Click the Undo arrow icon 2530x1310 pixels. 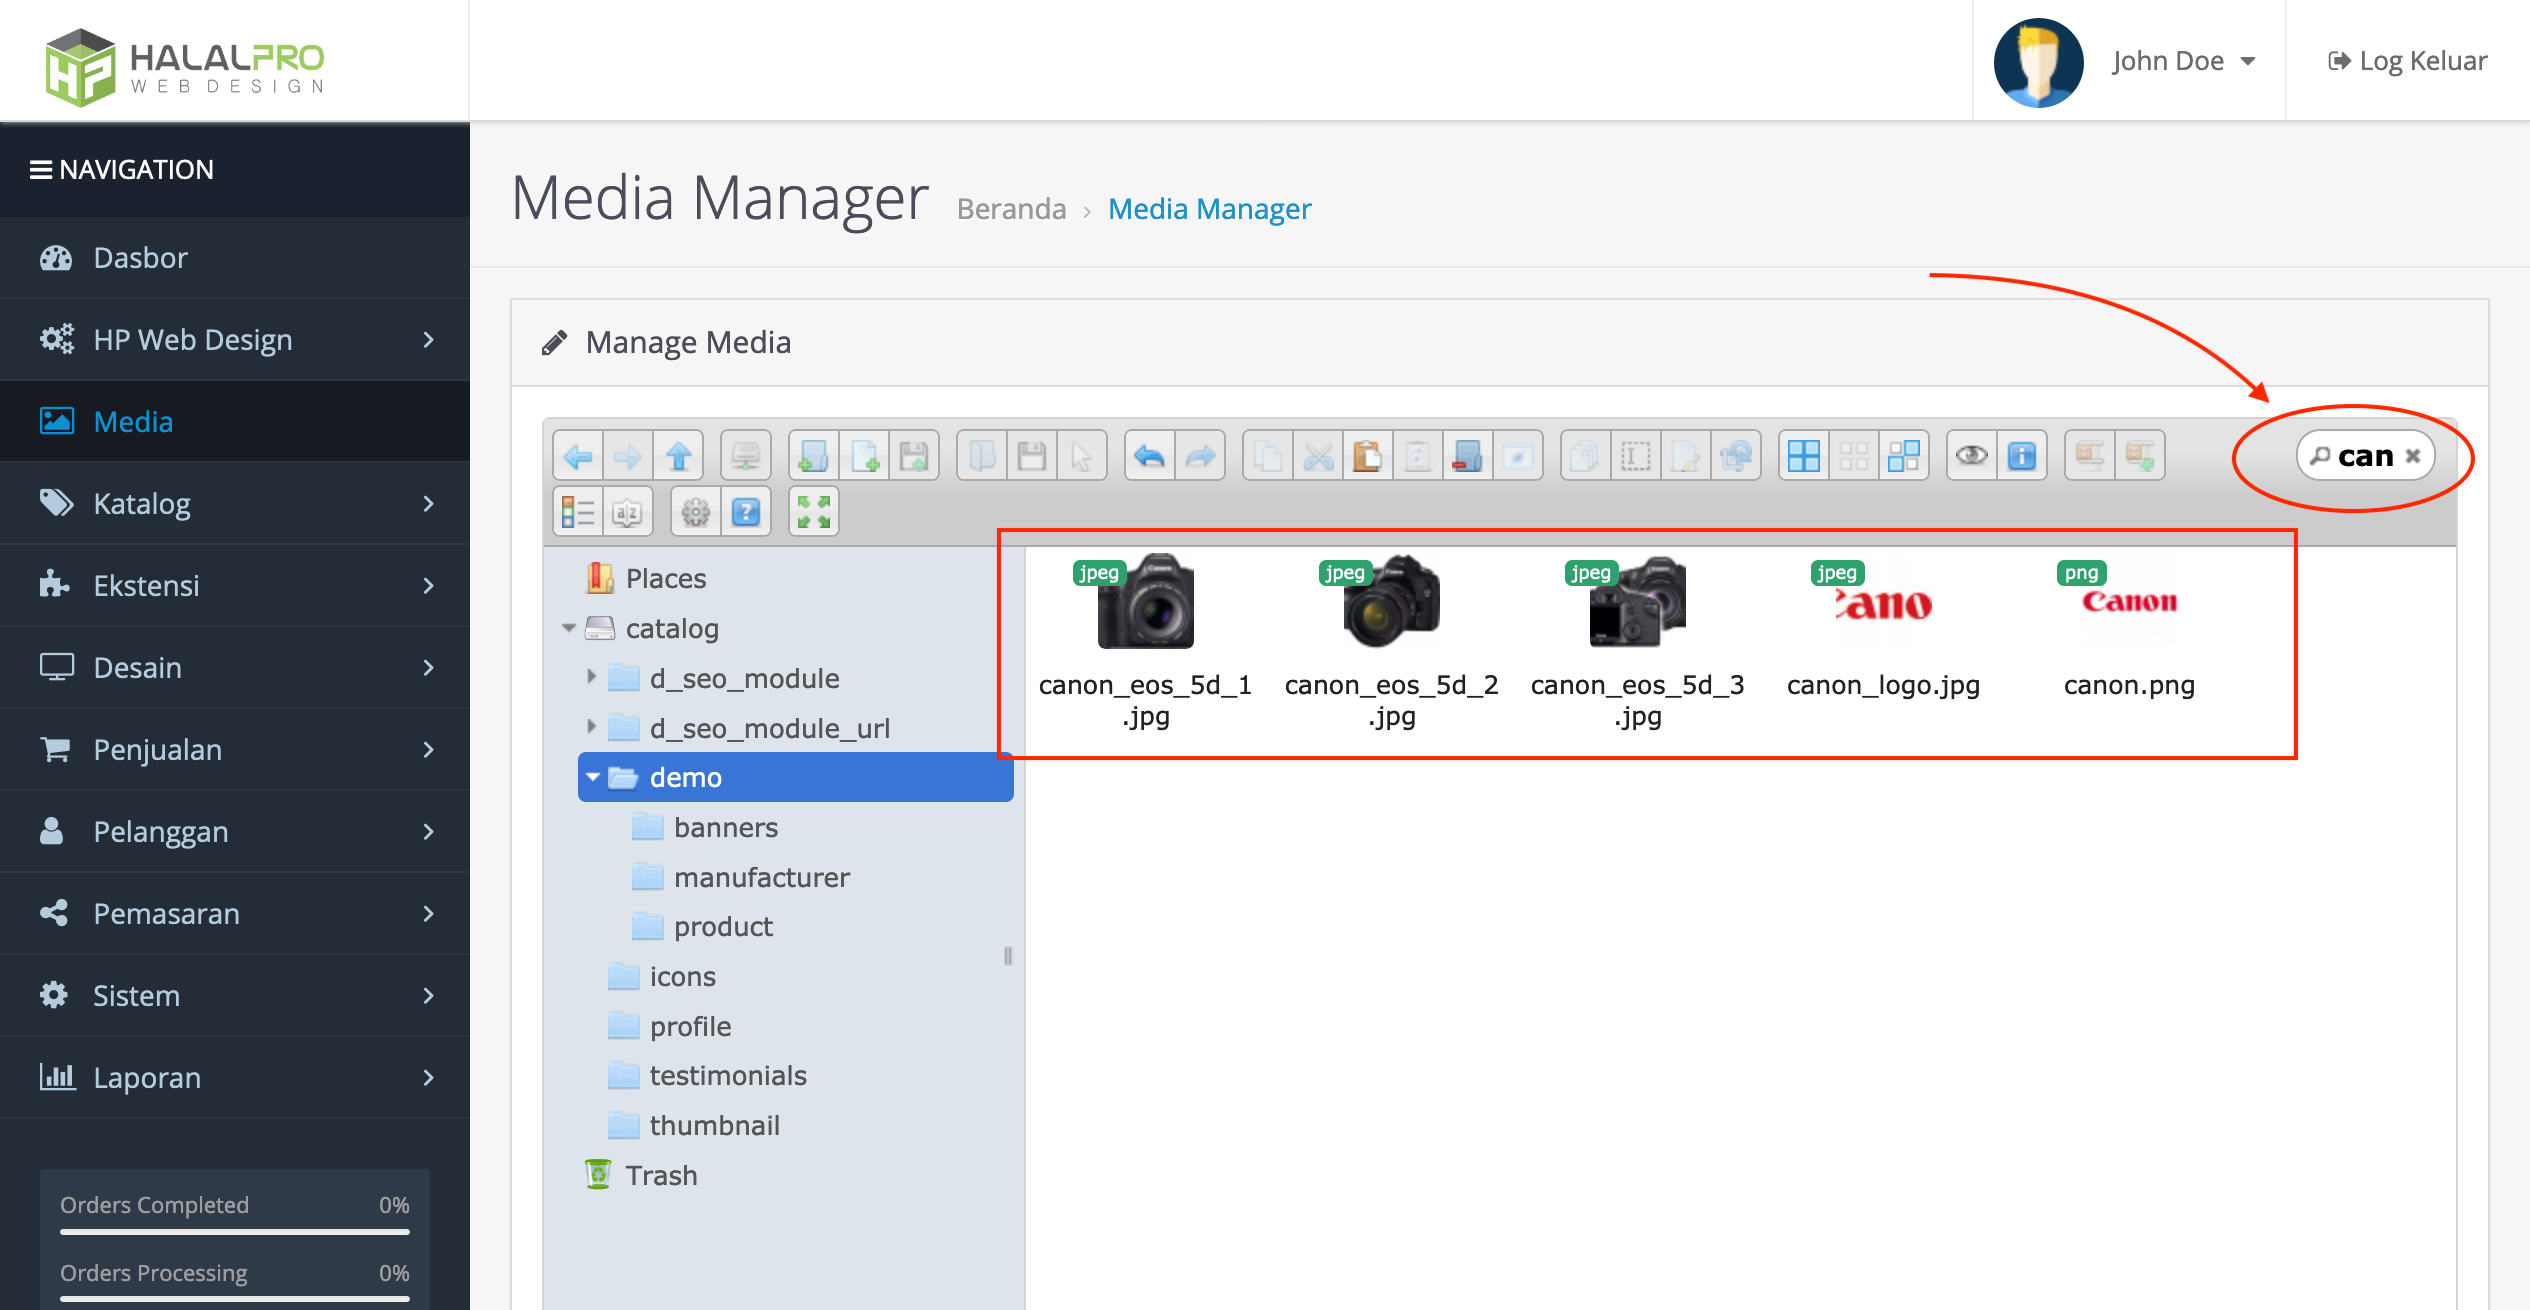pyautogui.click(x=1150, y=457)
